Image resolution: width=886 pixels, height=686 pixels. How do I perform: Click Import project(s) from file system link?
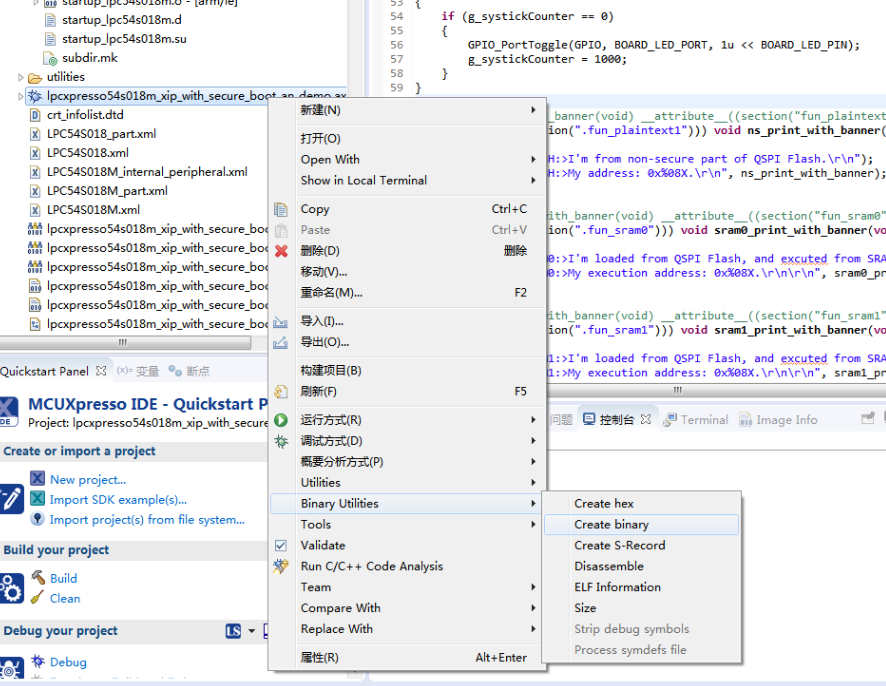point(147,519)
